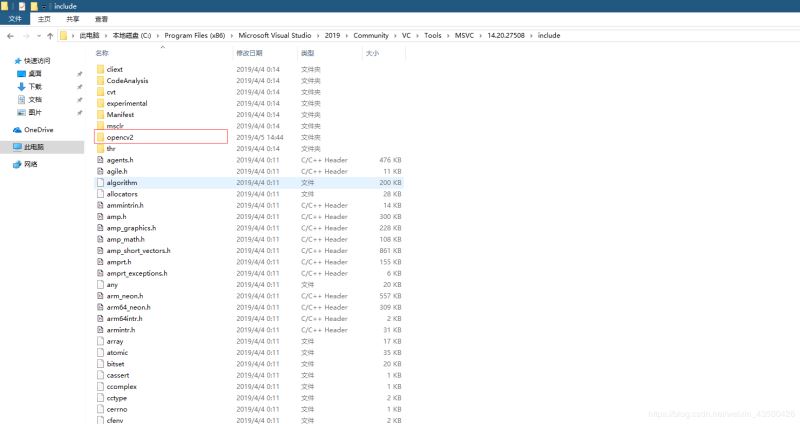Click the 2019 breadcrumb segment

tap(332, 35)
